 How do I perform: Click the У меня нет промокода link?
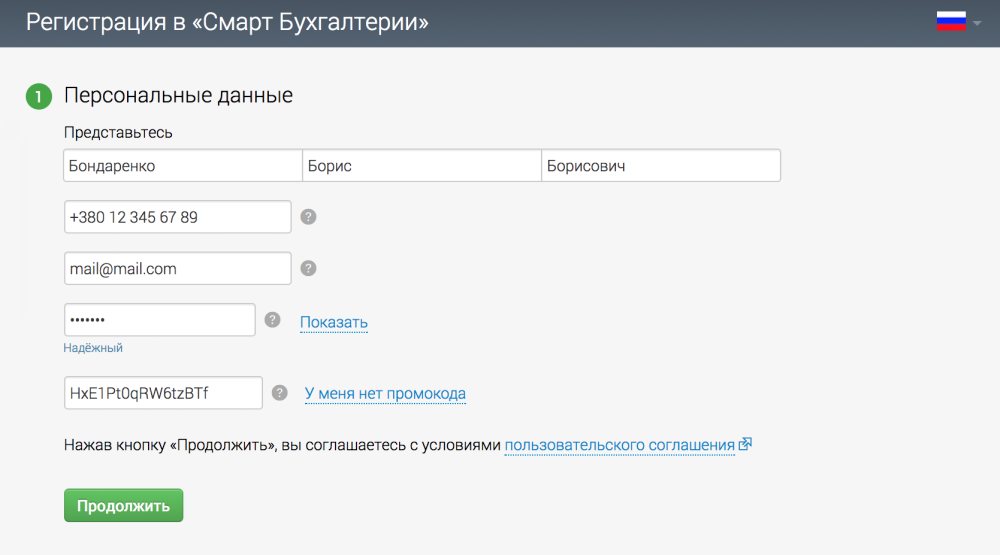point(385,394)
